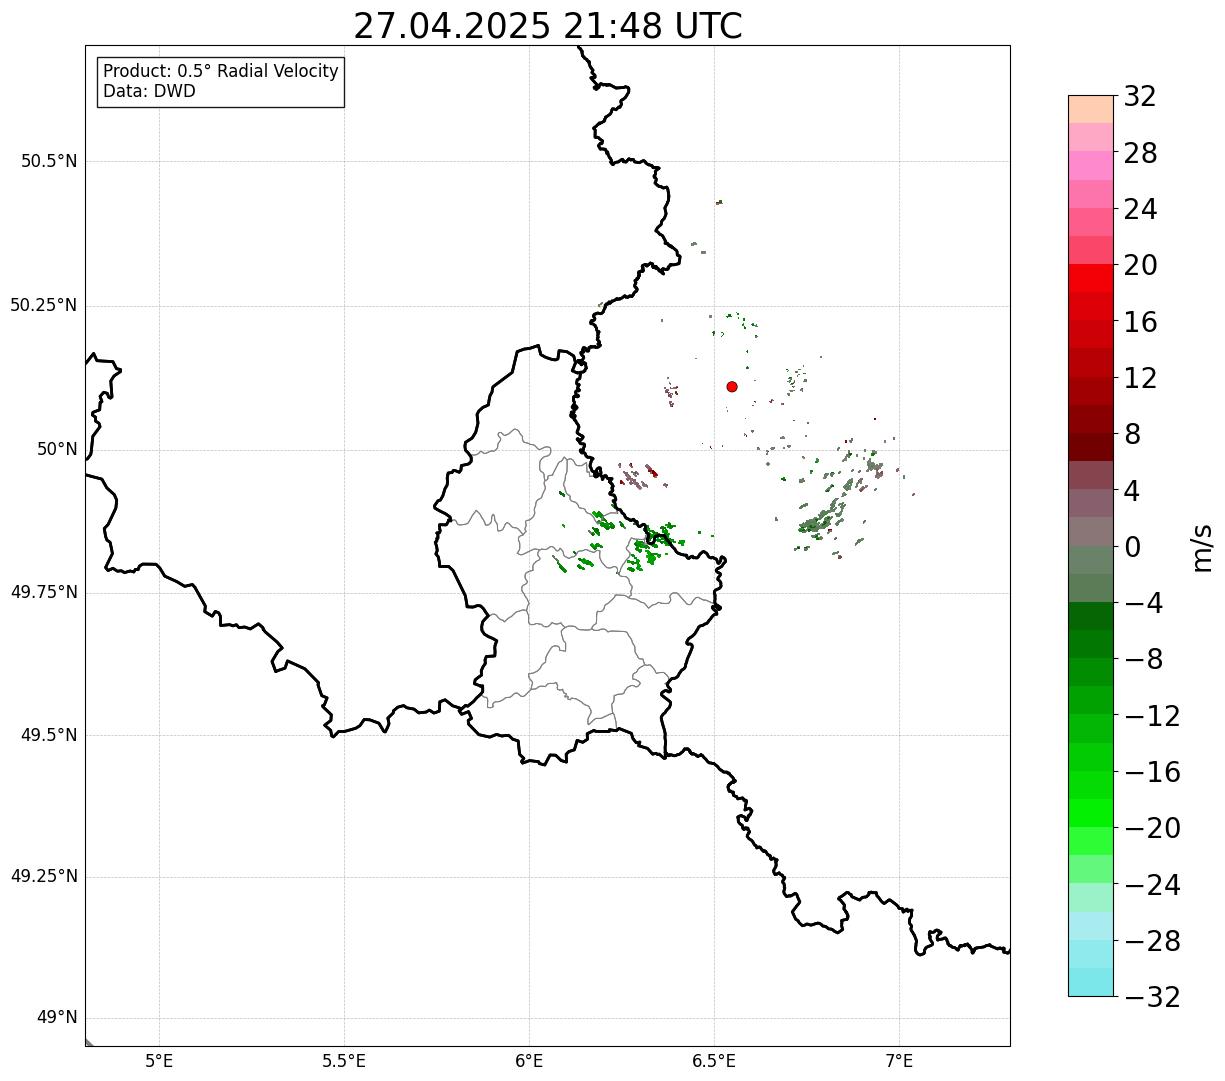
Task: Click the −4 colorbar tick label
Action: 1143,604
